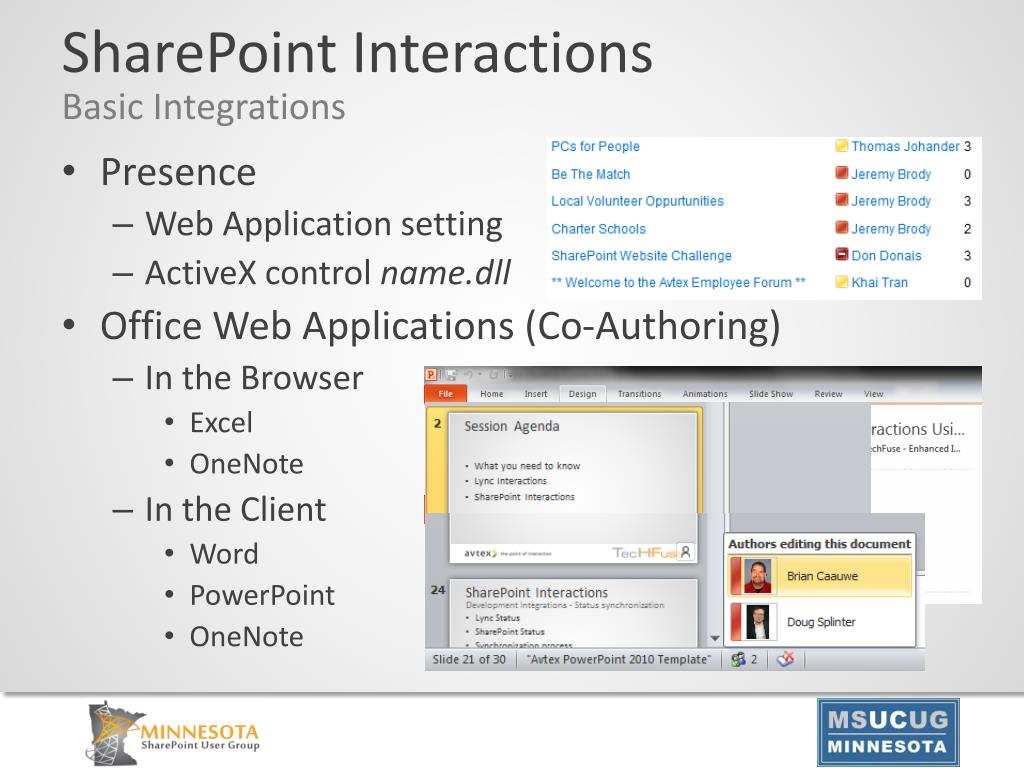Select the Session Agenda slide 2 thumbnail
Viewport: 1024px width, 768px height.
pos(573,488)
